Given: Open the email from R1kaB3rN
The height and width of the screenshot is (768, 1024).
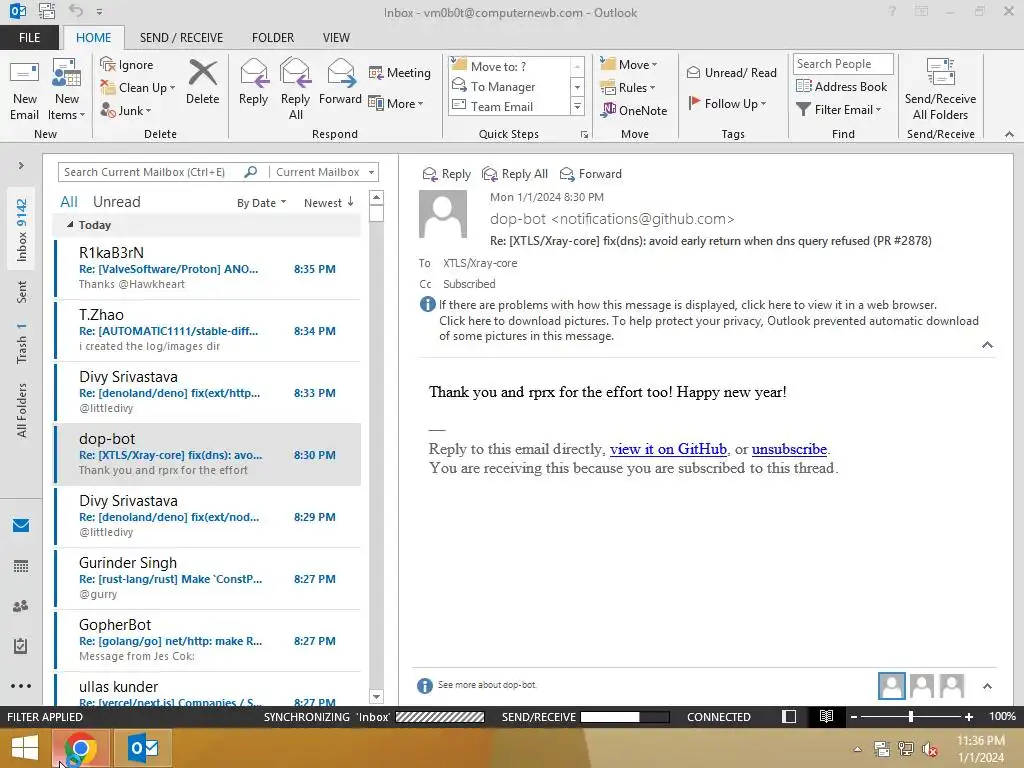Looking at the screenshot, I should coord(208,268).
